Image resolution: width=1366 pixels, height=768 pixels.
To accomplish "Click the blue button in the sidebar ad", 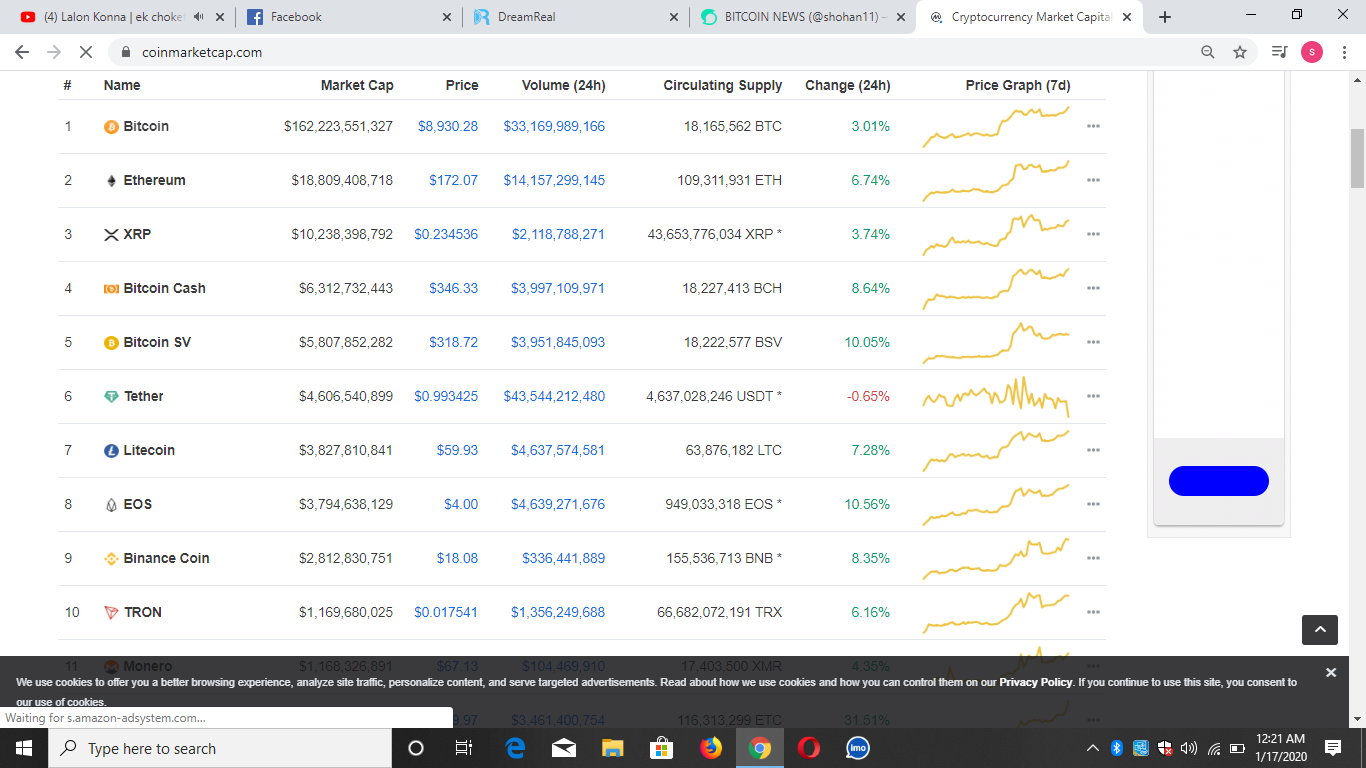I will (1218, 481).
